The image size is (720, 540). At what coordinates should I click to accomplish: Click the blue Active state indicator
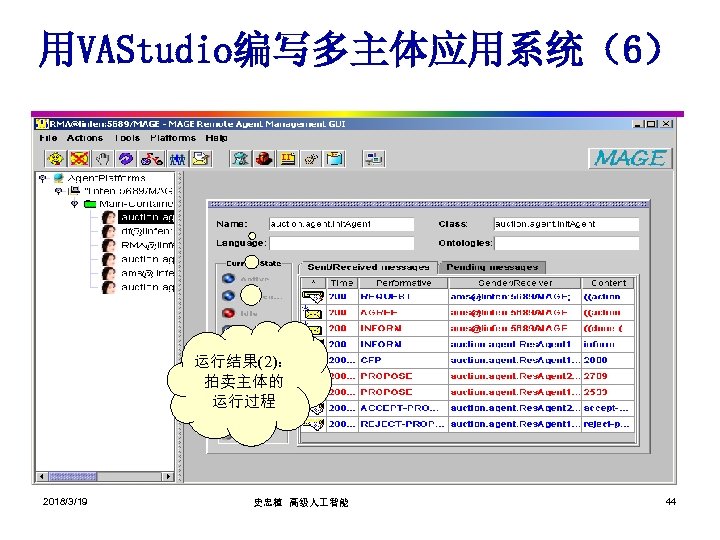(228, 279)
